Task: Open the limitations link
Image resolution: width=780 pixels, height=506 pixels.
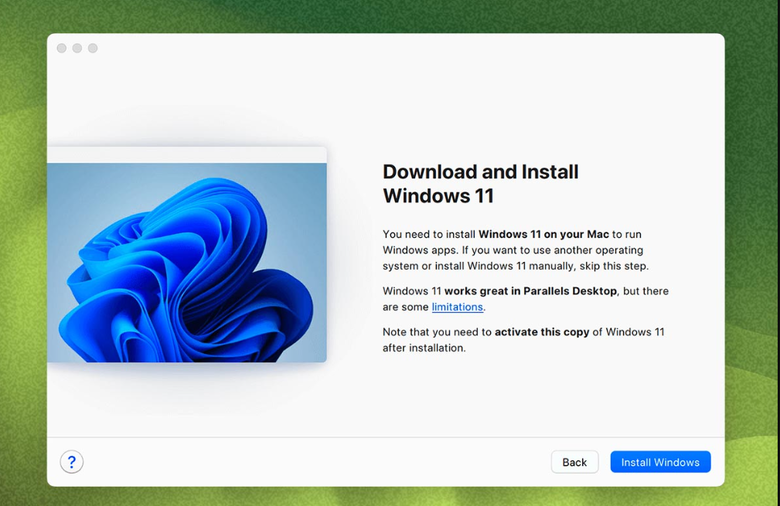Action: (457, 307)
